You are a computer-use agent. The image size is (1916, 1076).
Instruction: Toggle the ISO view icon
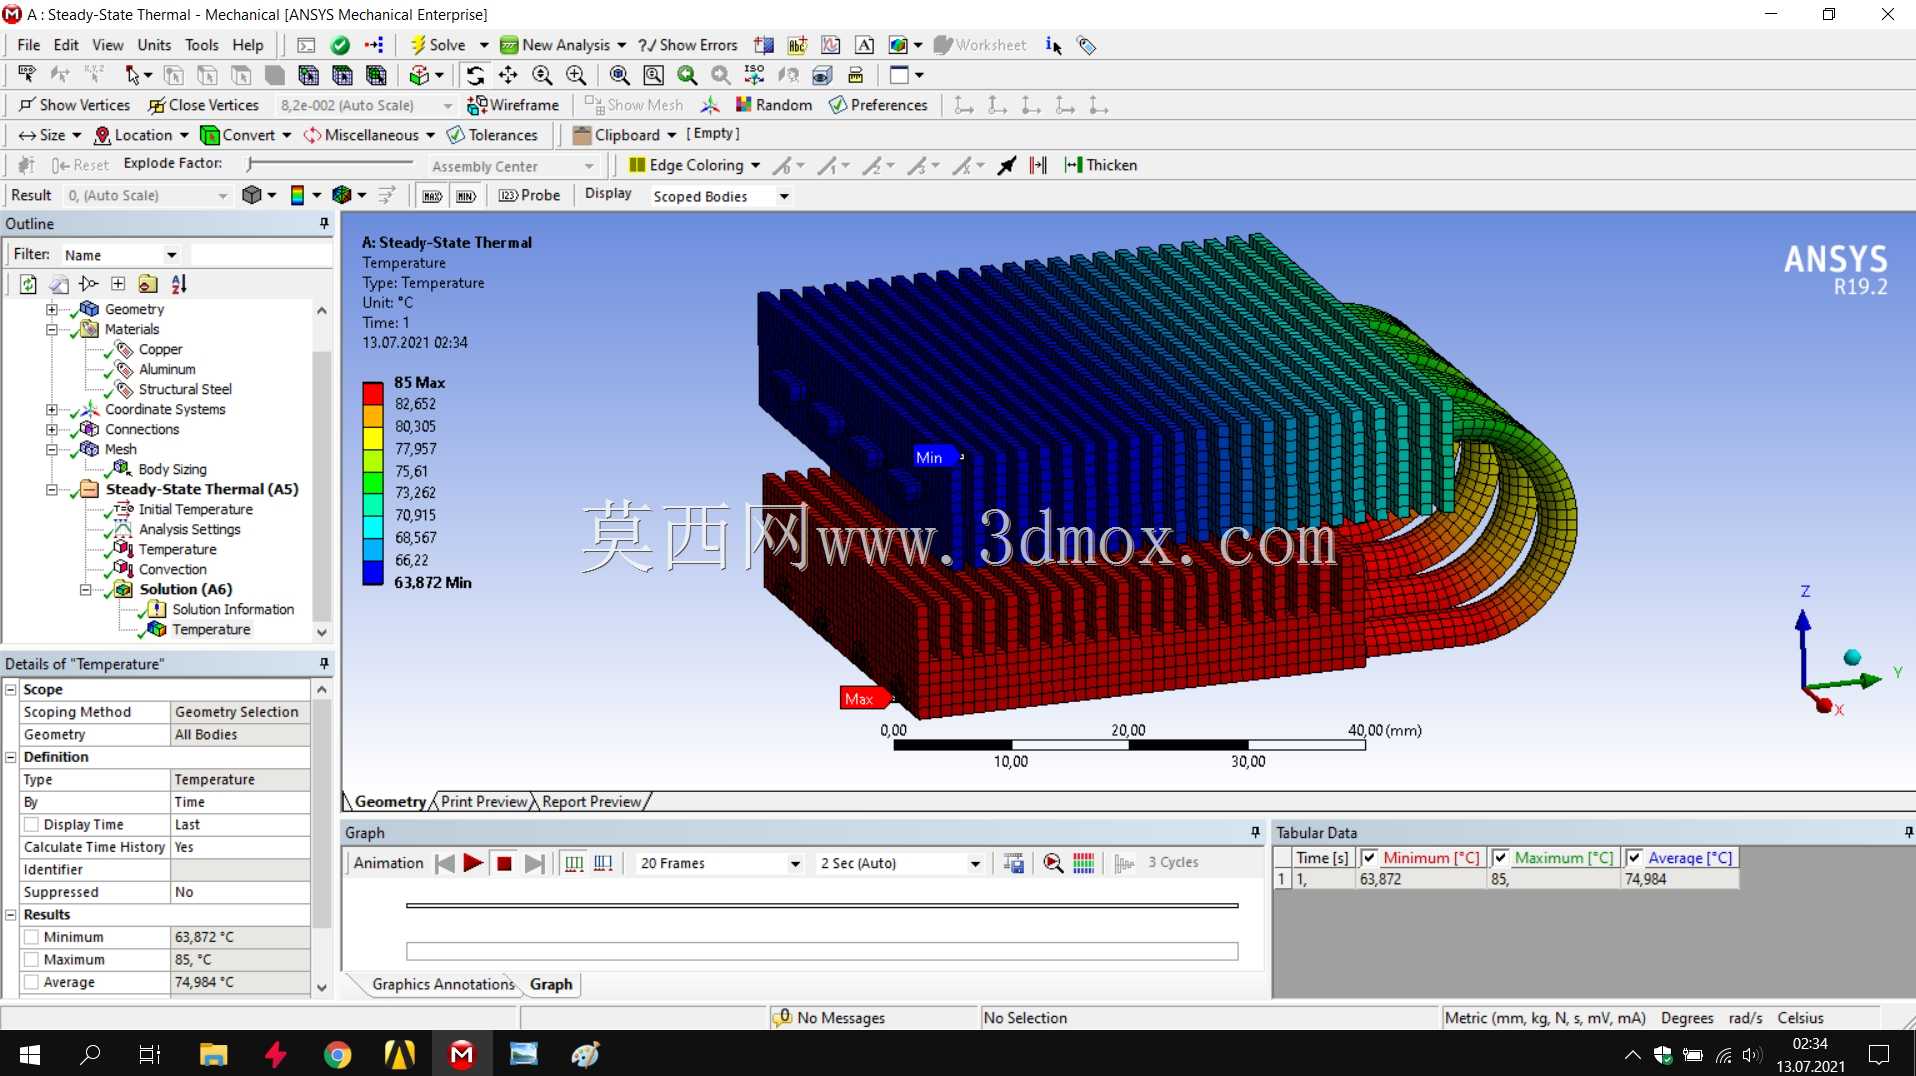(x=754, y=75)
